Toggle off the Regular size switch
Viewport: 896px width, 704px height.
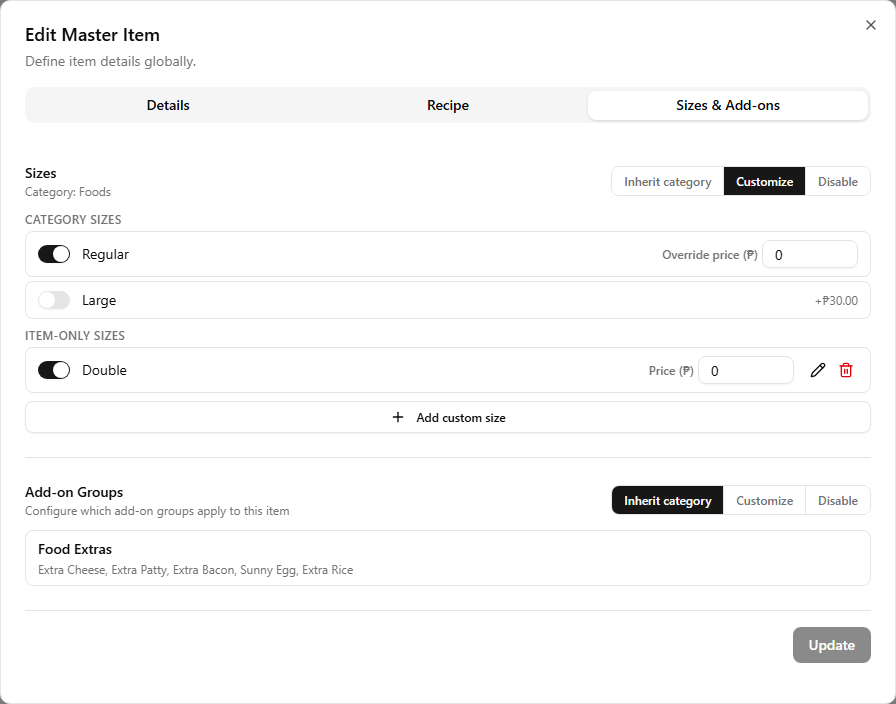54,254
